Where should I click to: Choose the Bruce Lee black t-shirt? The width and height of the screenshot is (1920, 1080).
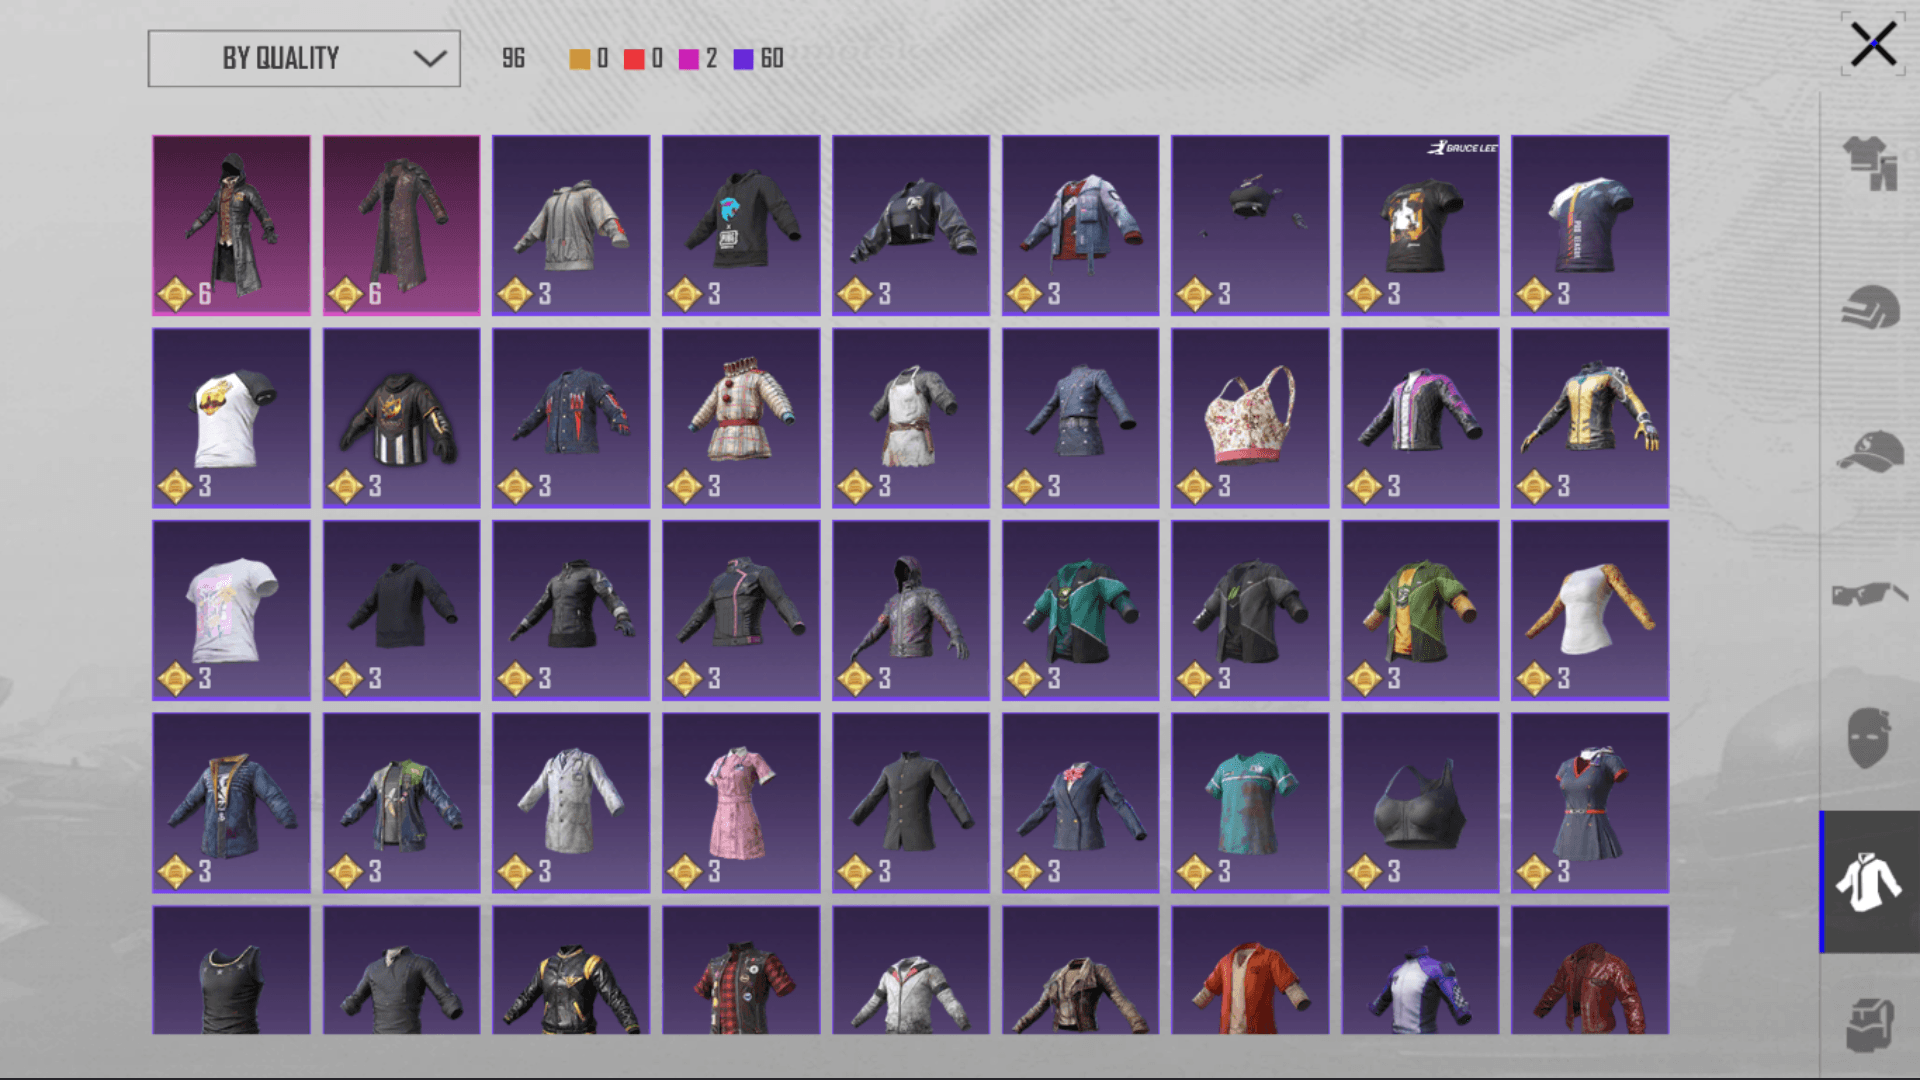pos(1420,225)
